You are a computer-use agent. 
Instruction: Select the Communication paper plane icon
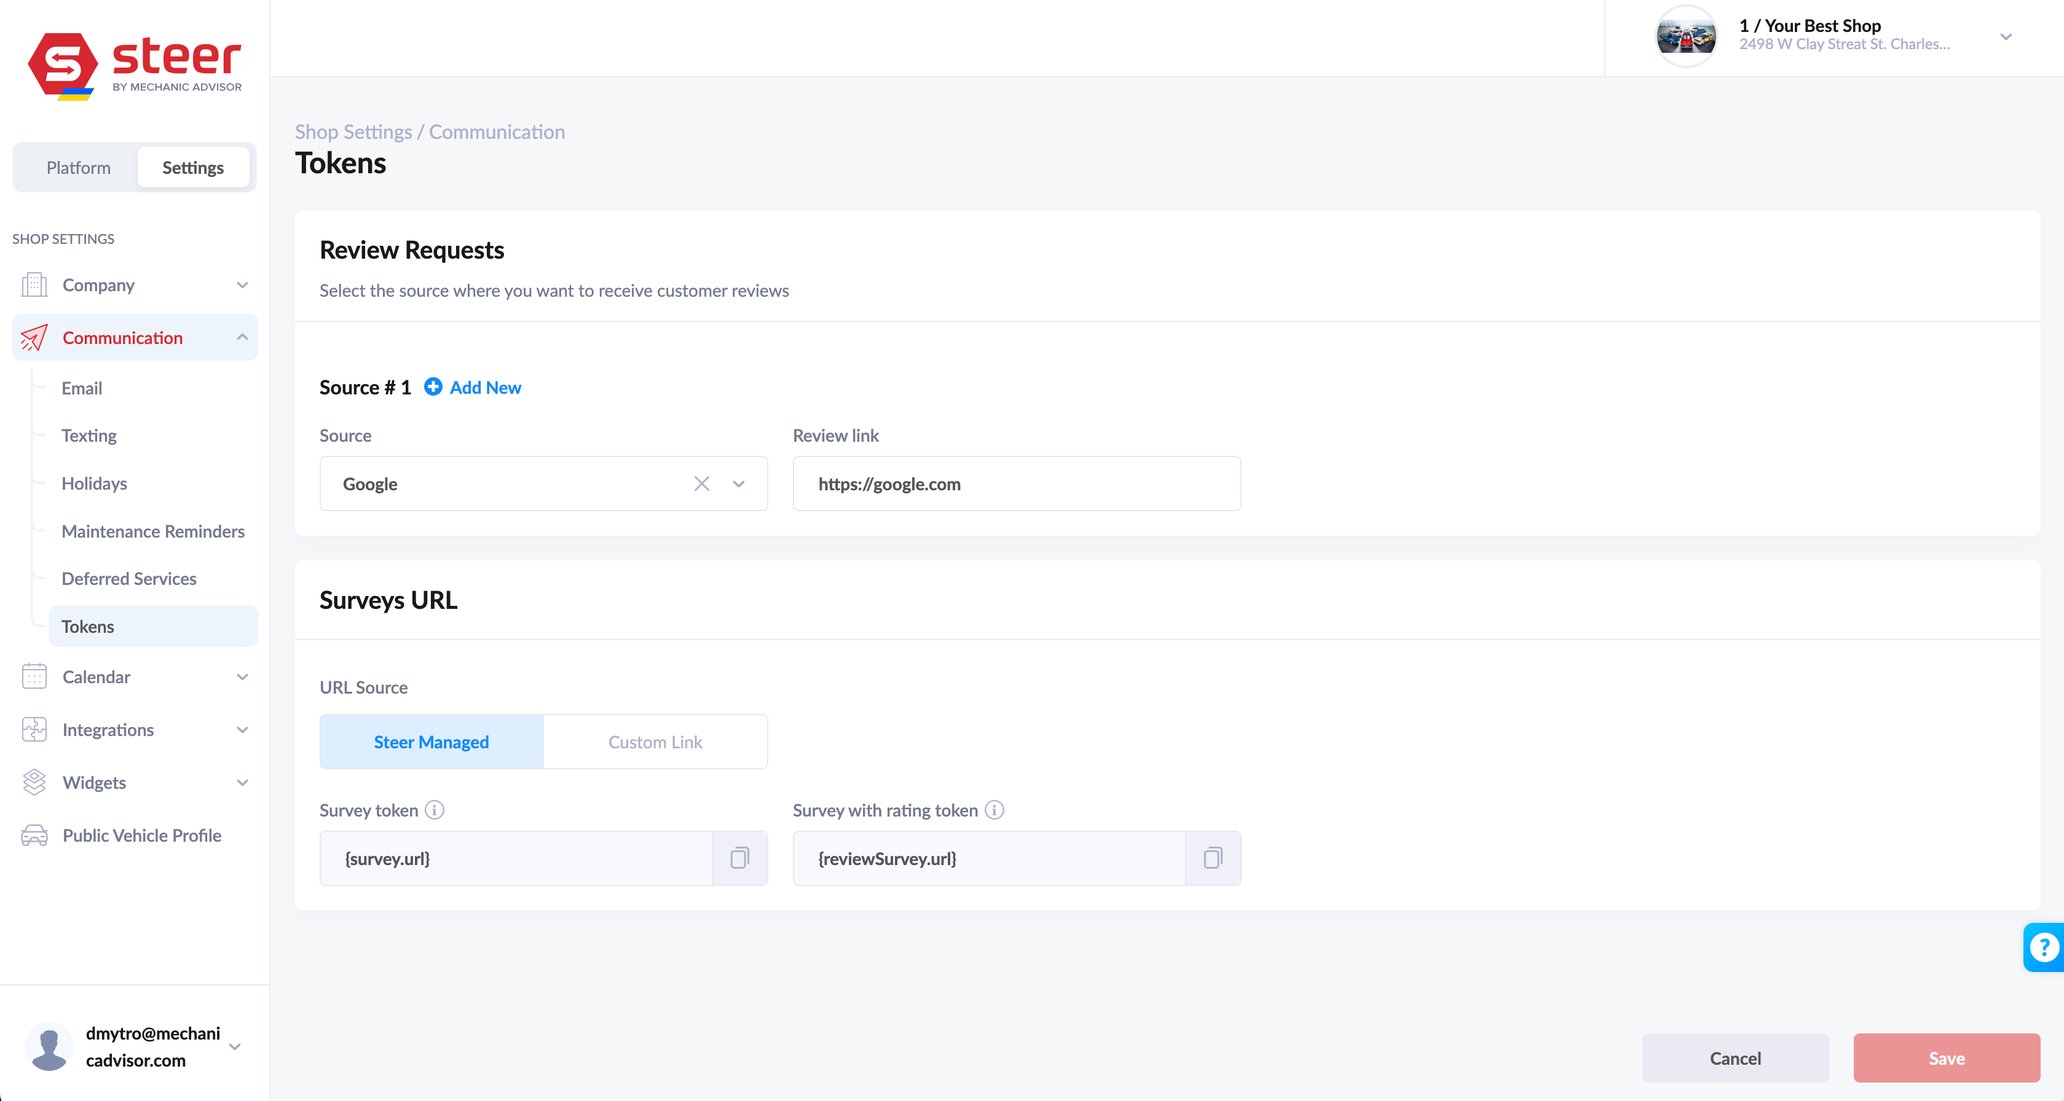pyautogui.click(x=33, y=337)
